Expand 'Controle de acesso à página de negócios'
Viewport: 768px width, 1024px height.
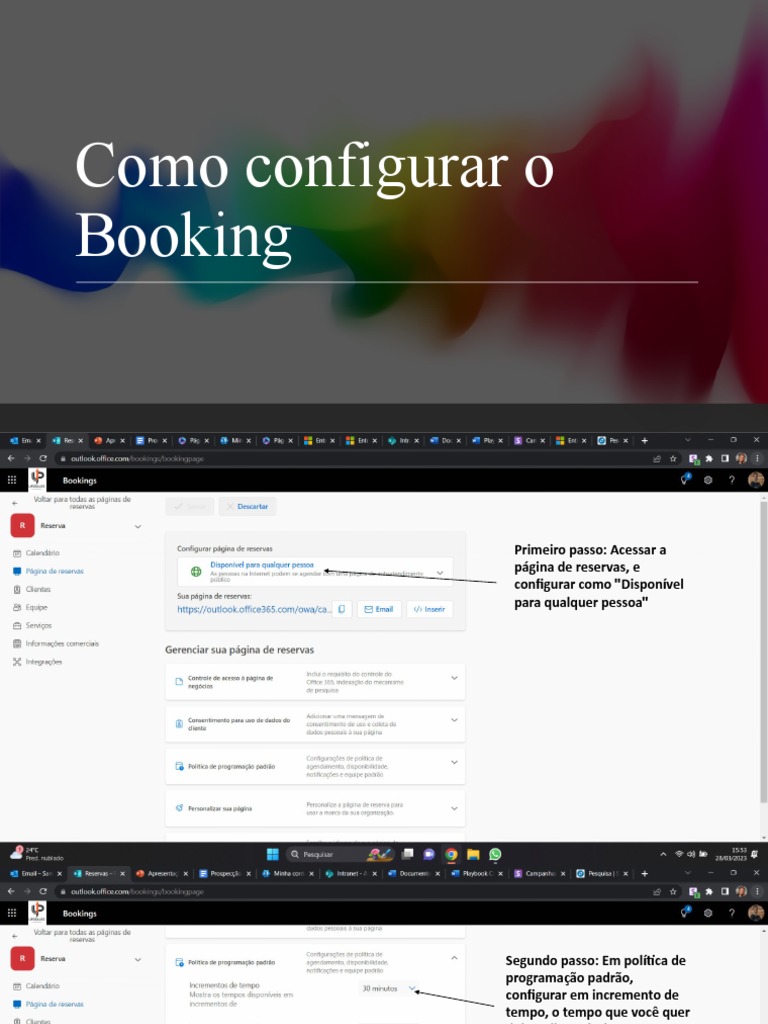click(315, 682)
